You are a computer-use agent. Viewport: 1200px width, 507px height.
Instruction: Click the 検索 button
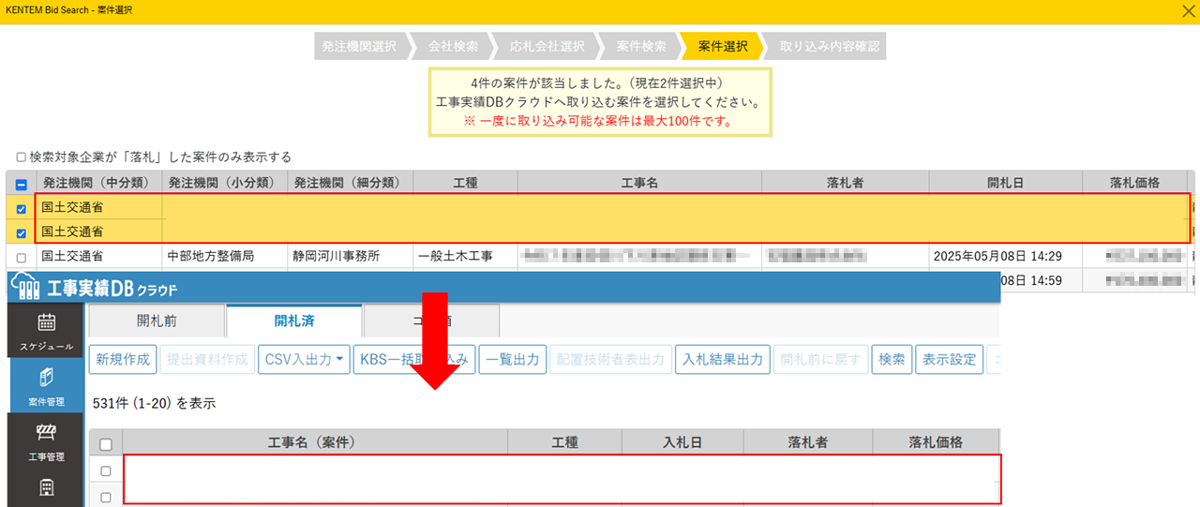pos(891,360)
